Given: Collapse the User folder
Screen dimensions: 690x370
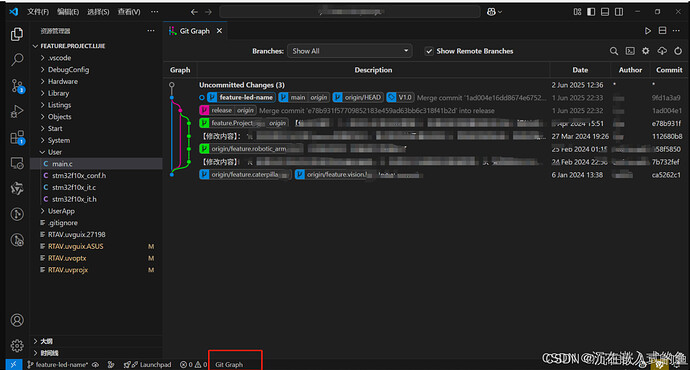Looking at the screenshot, I should pos(55,152).
